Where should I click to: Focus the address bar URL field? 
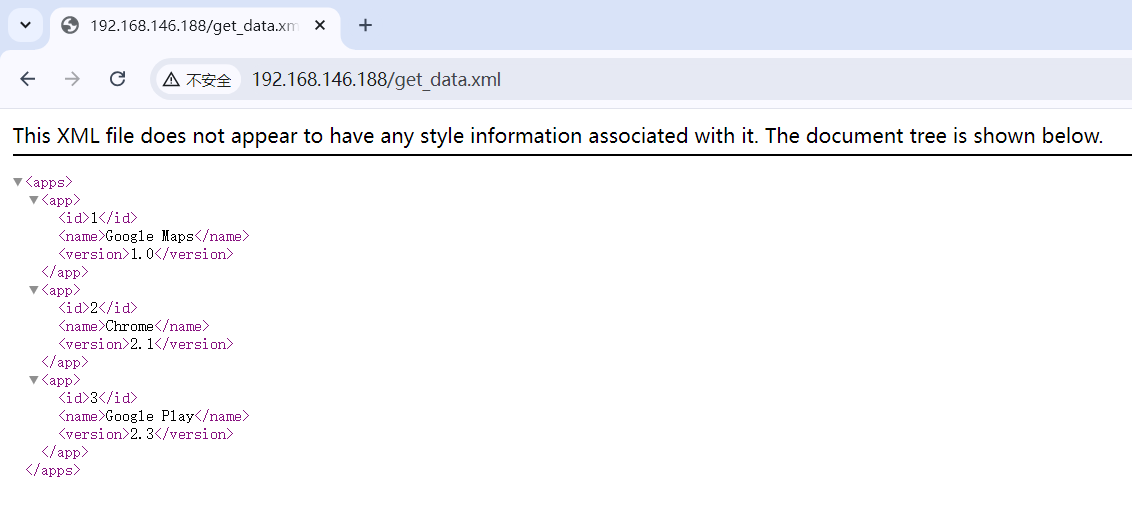(x=600, y=80)
